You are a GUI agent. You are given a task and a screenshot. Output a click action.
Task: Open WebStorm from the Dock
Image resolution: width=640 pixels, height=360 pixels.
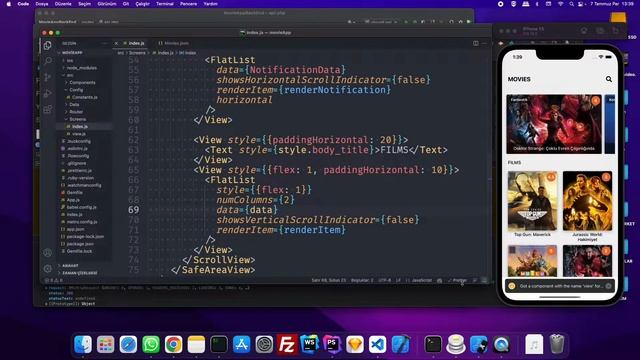[x=309, y=344]
